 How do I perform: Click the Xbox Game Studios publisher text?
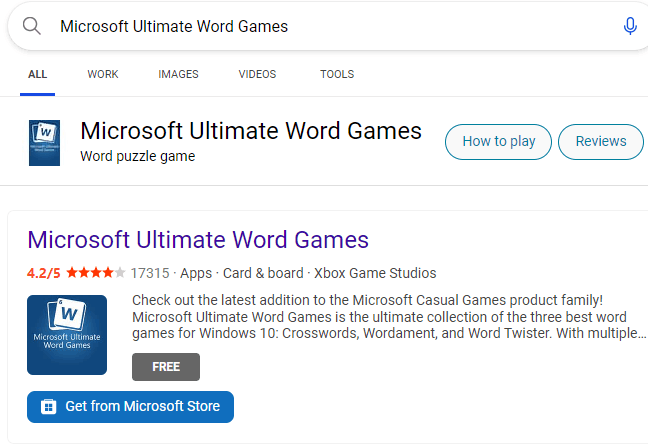[x=375, y=273]
